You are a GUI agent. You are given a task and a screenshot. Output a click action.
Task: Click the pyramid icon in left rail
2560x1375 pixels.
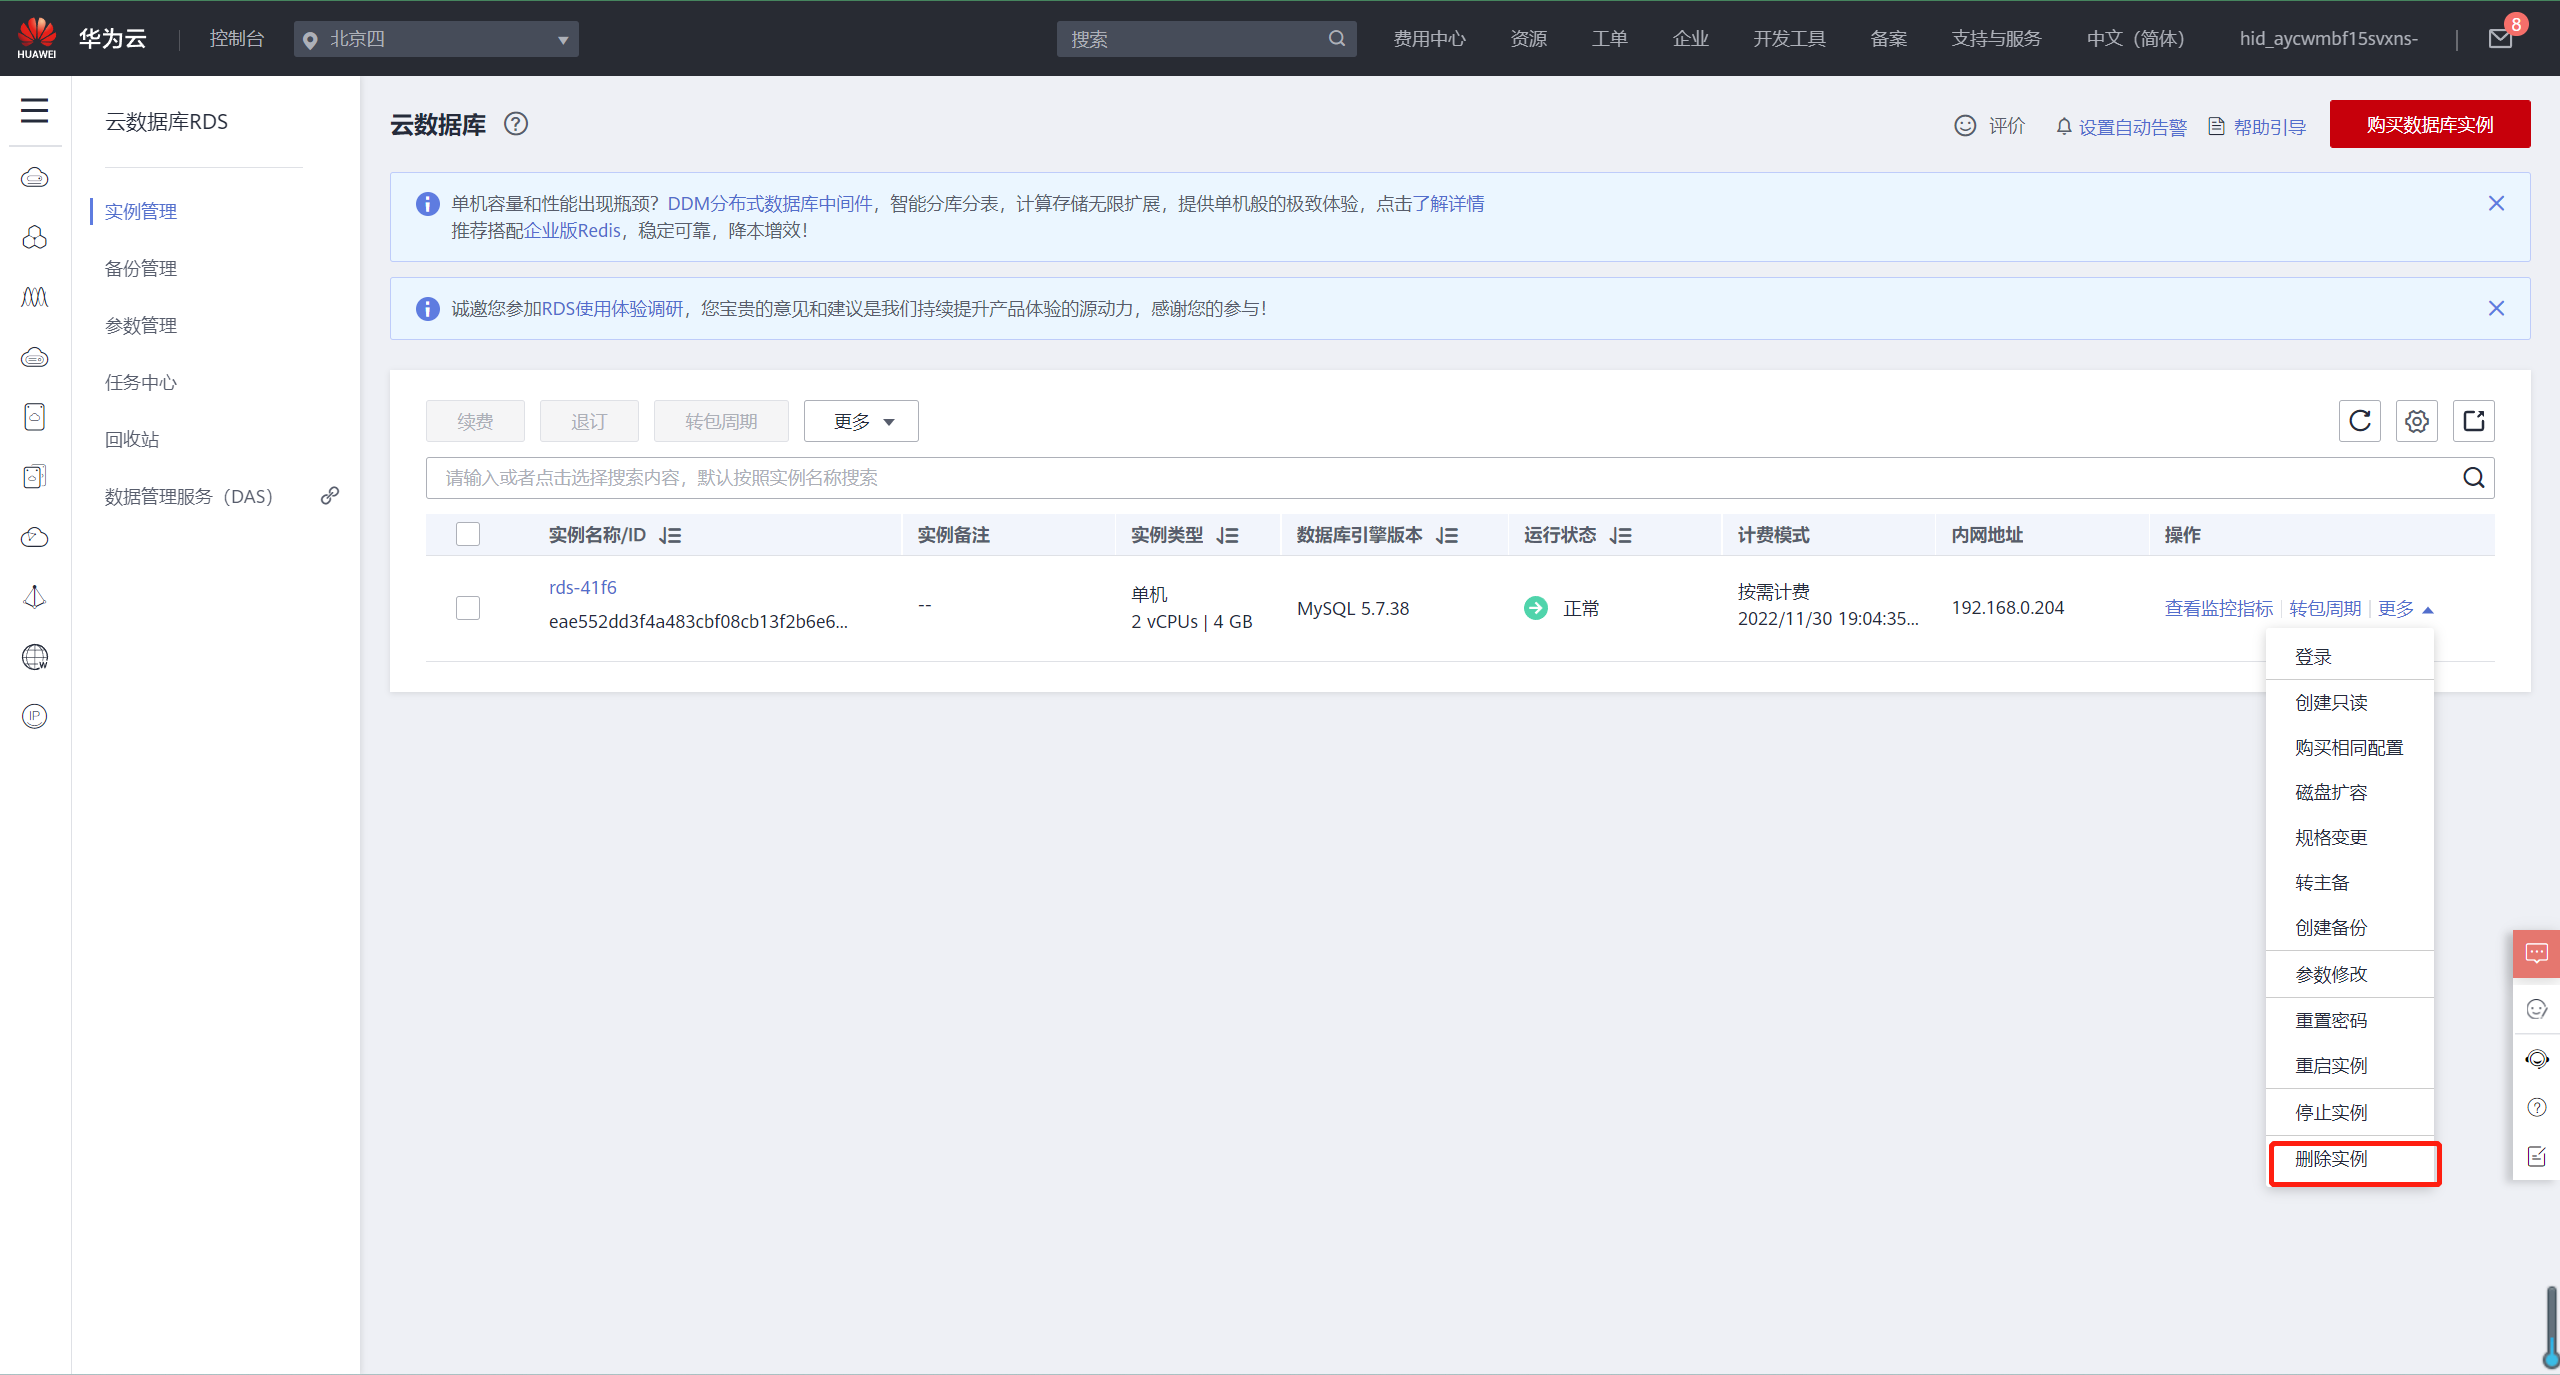pos(35,597)
